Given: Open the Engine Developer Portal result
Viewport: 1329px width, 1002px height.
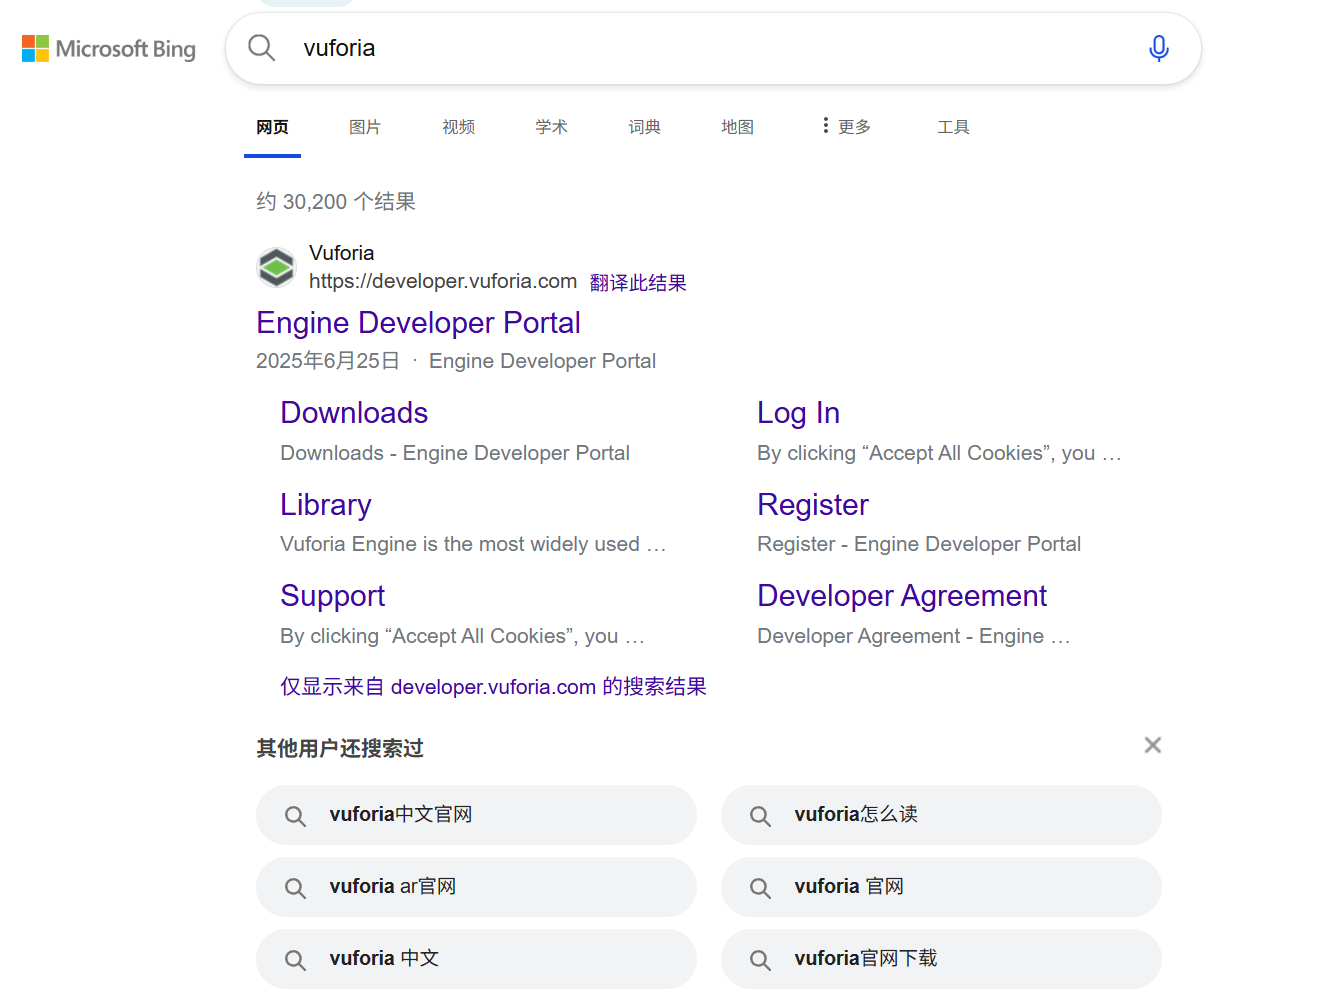Looking at the screenshot, I should pos(418,323).
